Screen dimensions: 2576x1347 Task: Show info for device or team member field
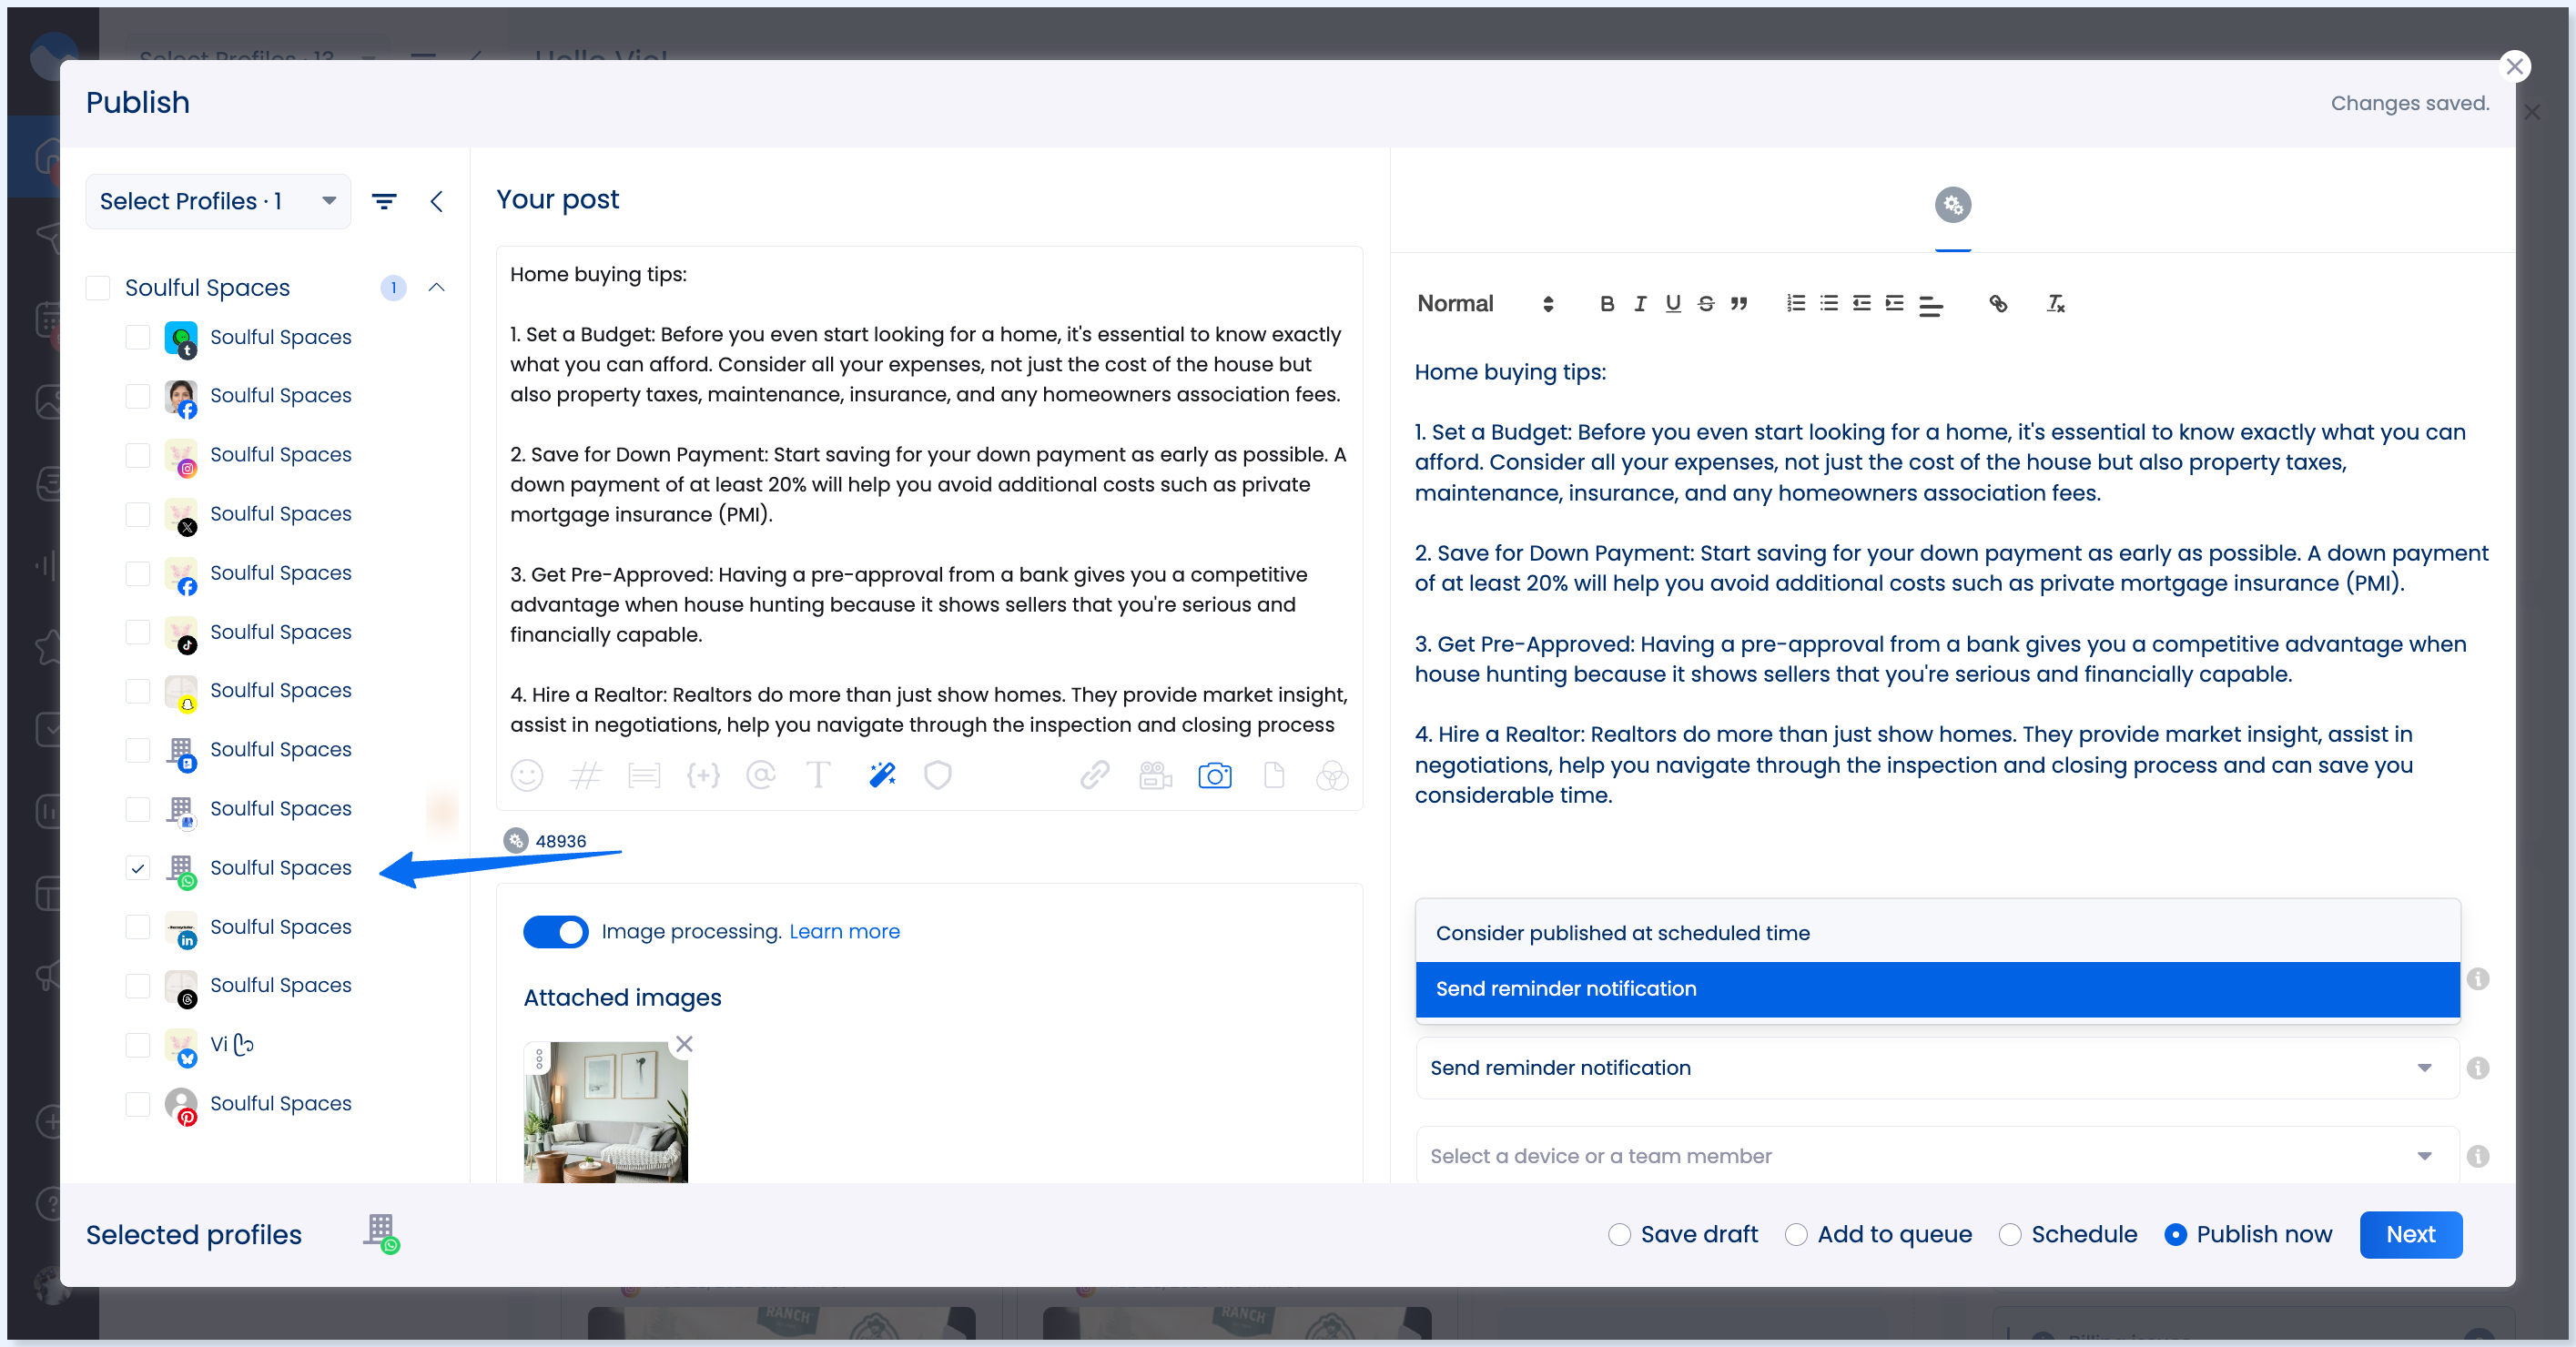click(2478, 1156)
